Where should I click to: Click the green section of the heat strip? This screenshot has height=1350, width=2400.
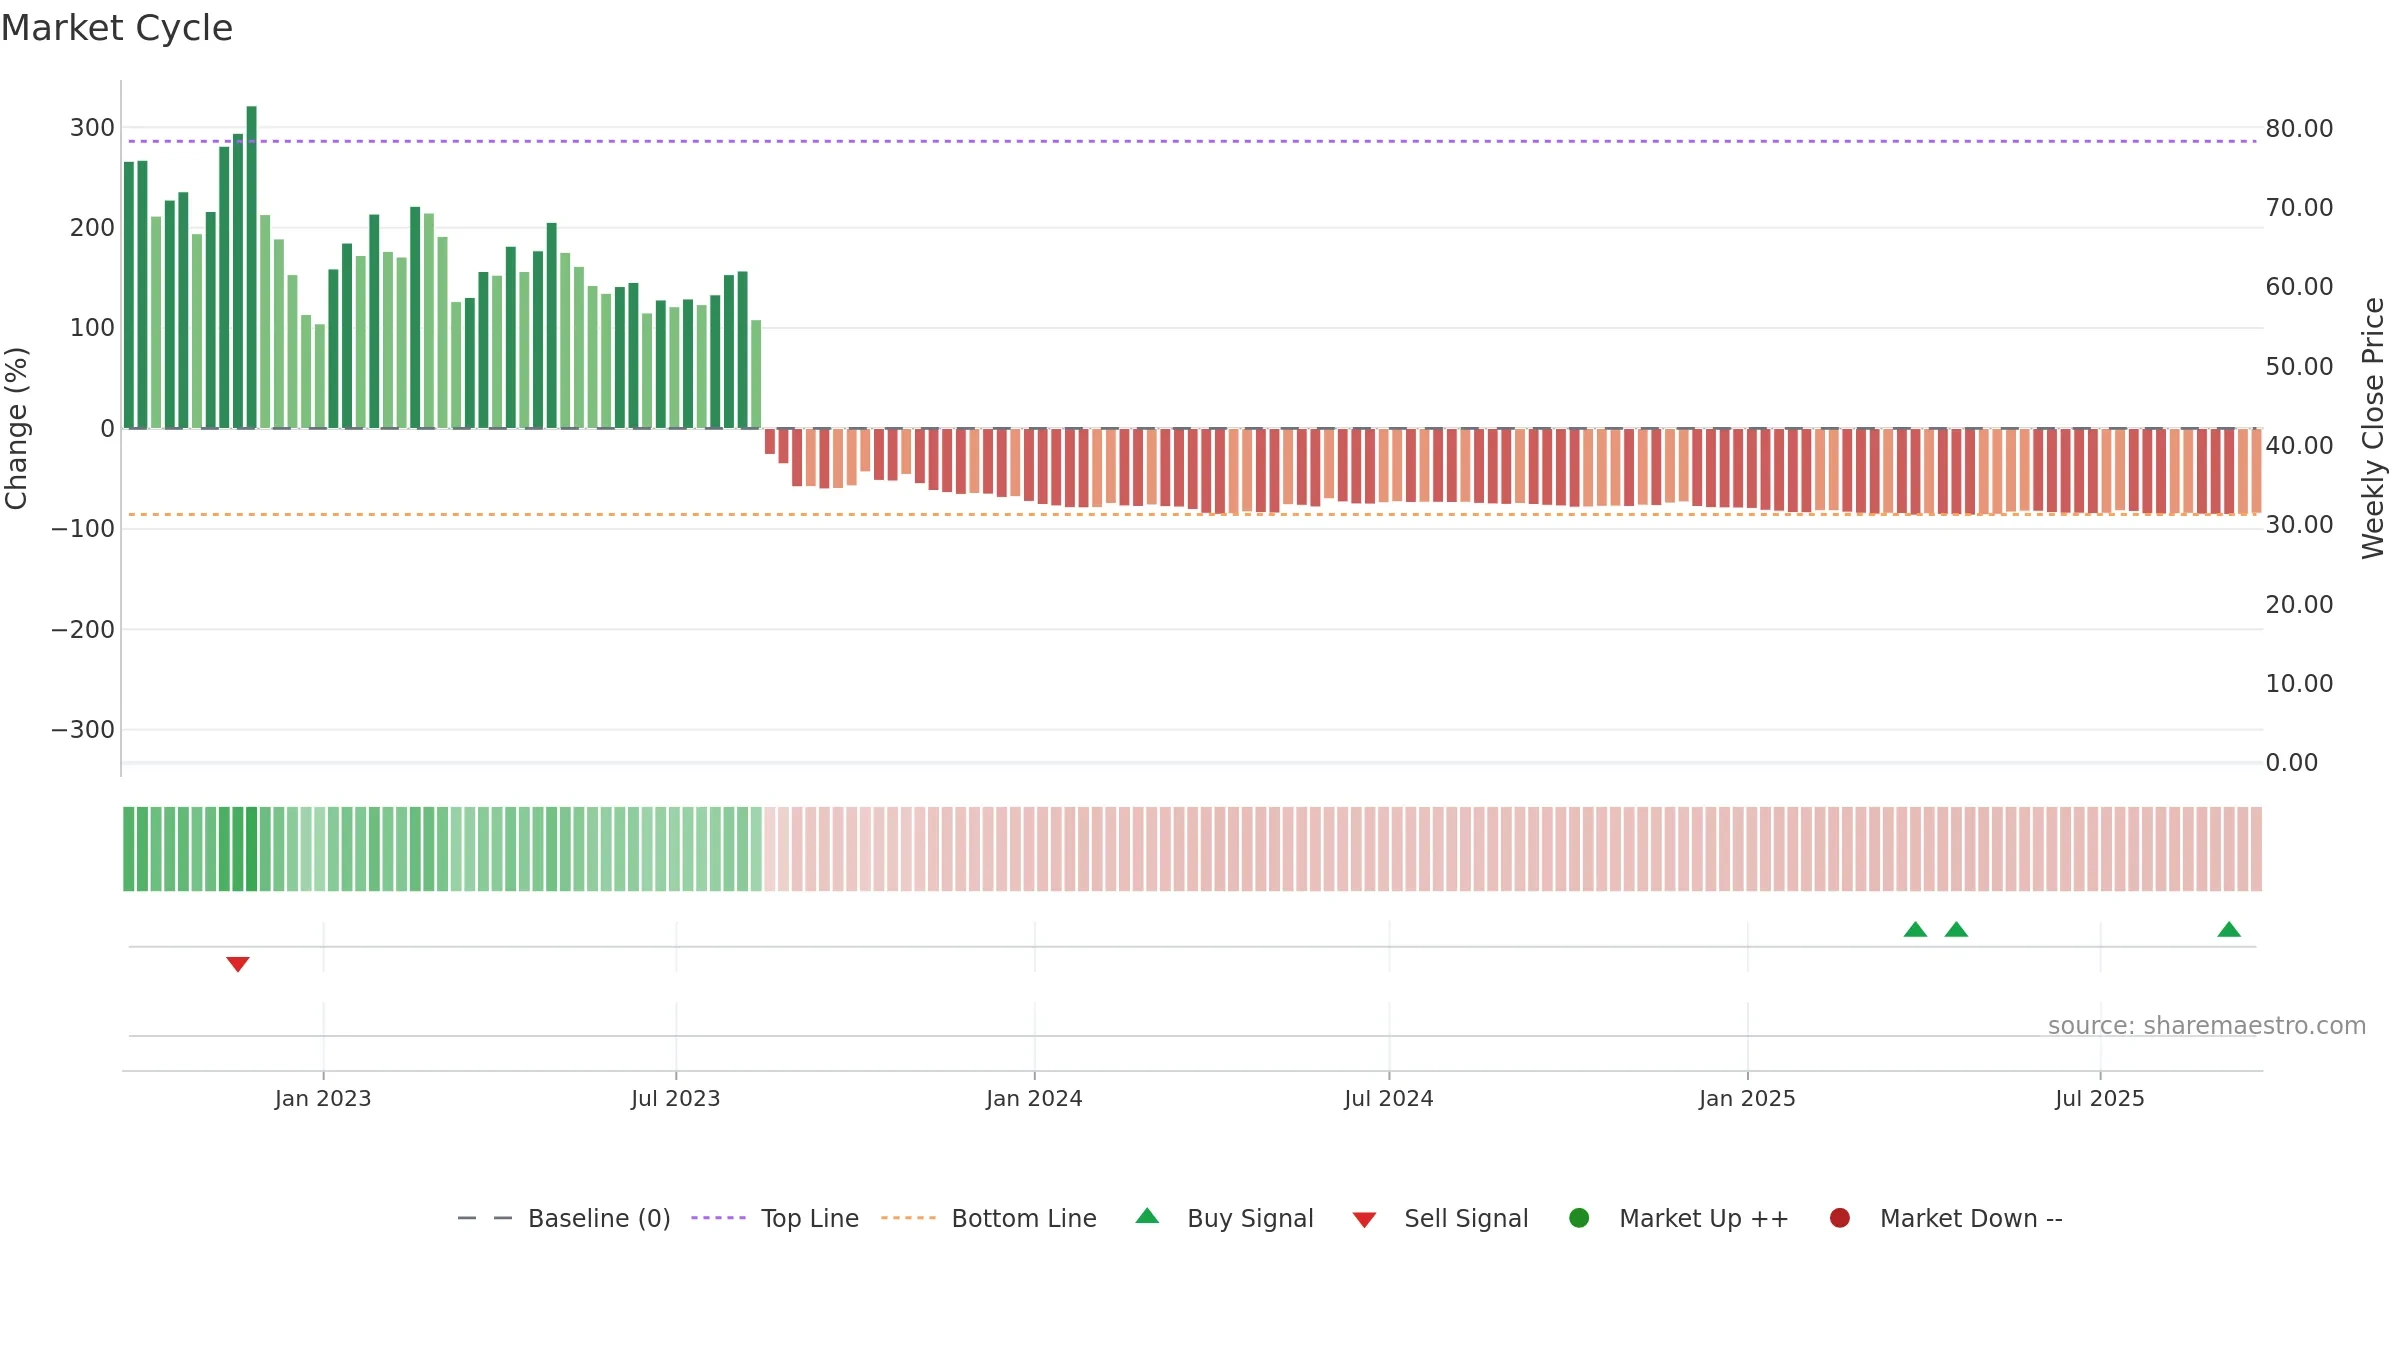pos(442,849)
